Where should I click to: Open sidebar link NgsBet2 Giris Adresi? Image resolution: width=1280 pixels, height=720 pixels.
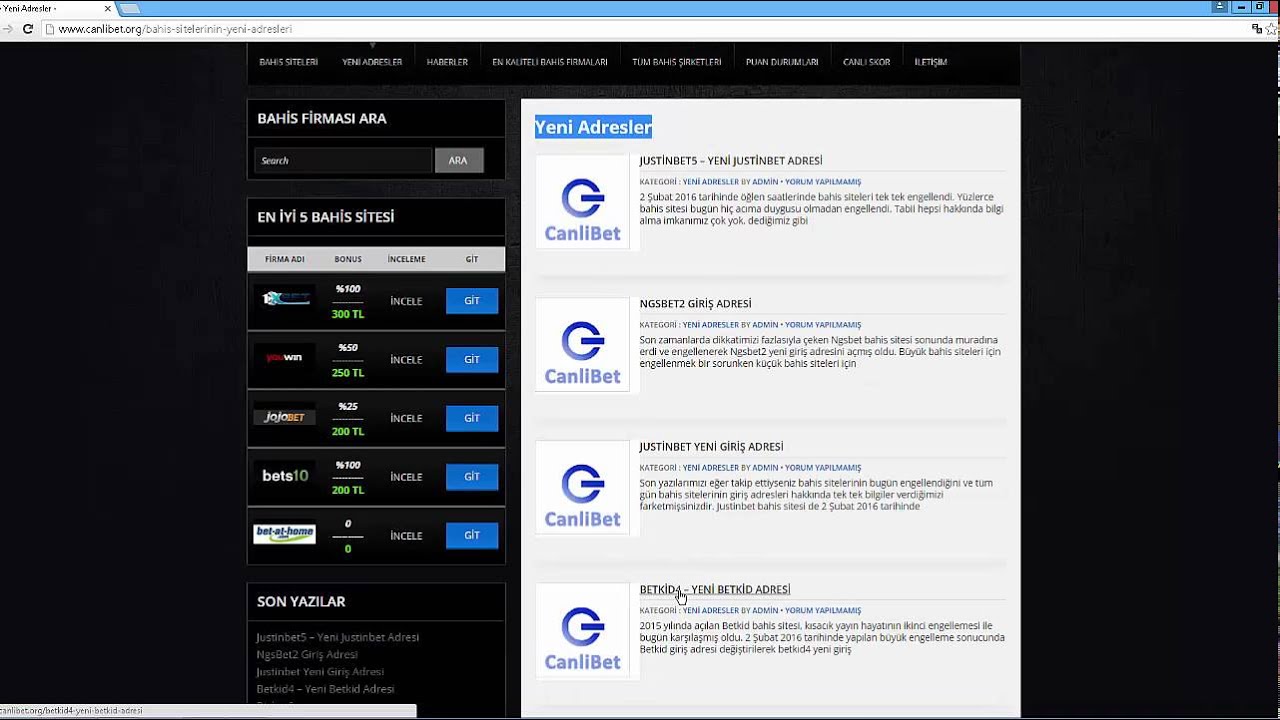tap(307, 654)
